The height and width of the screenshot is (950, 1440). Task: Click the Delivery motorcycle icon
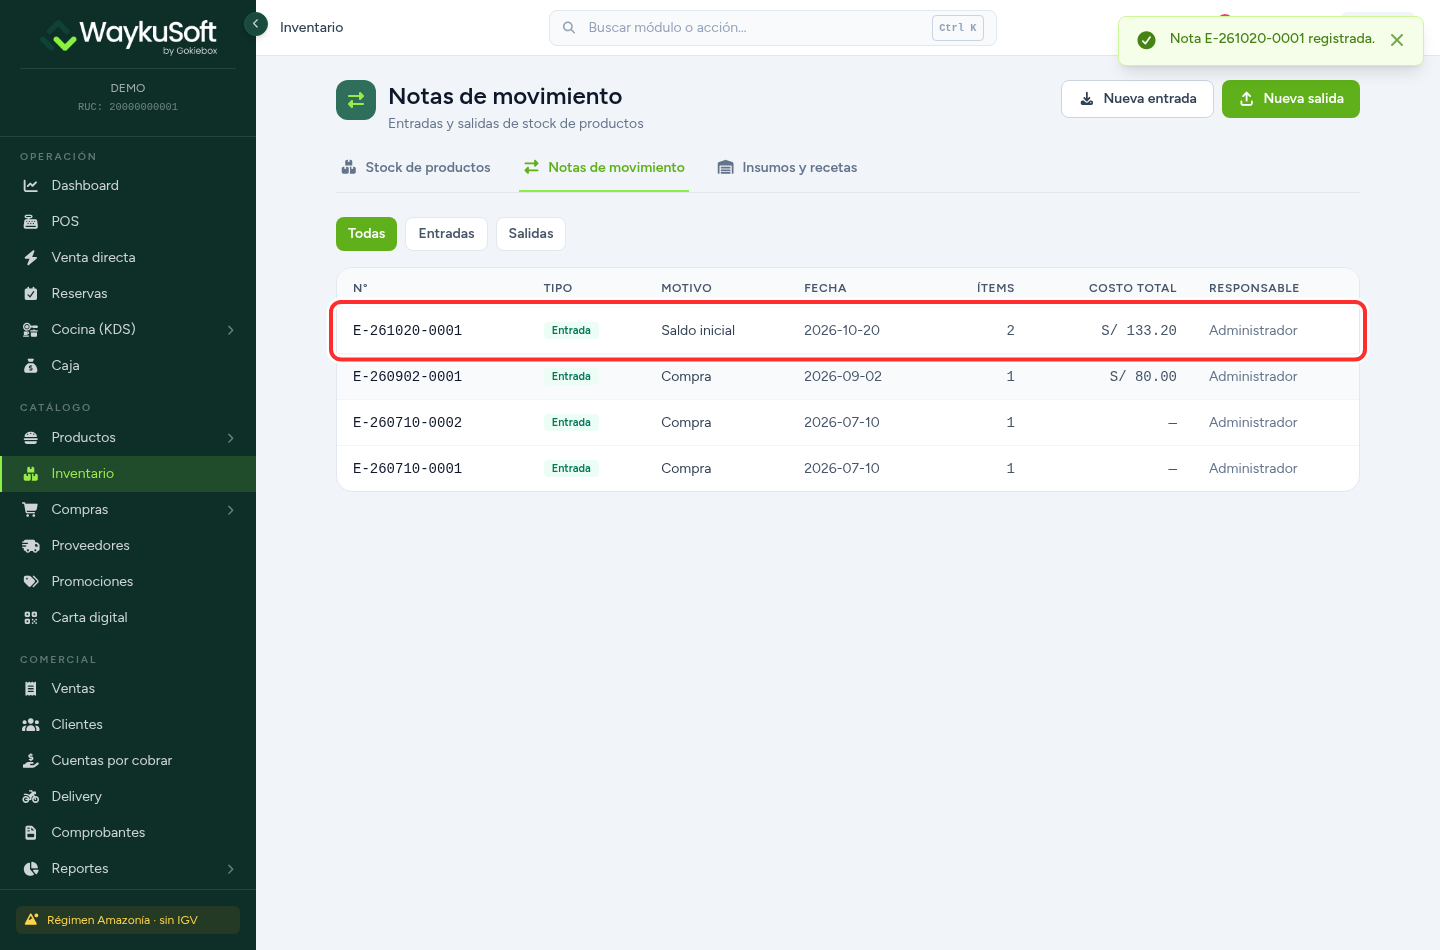tap(31, 797)
